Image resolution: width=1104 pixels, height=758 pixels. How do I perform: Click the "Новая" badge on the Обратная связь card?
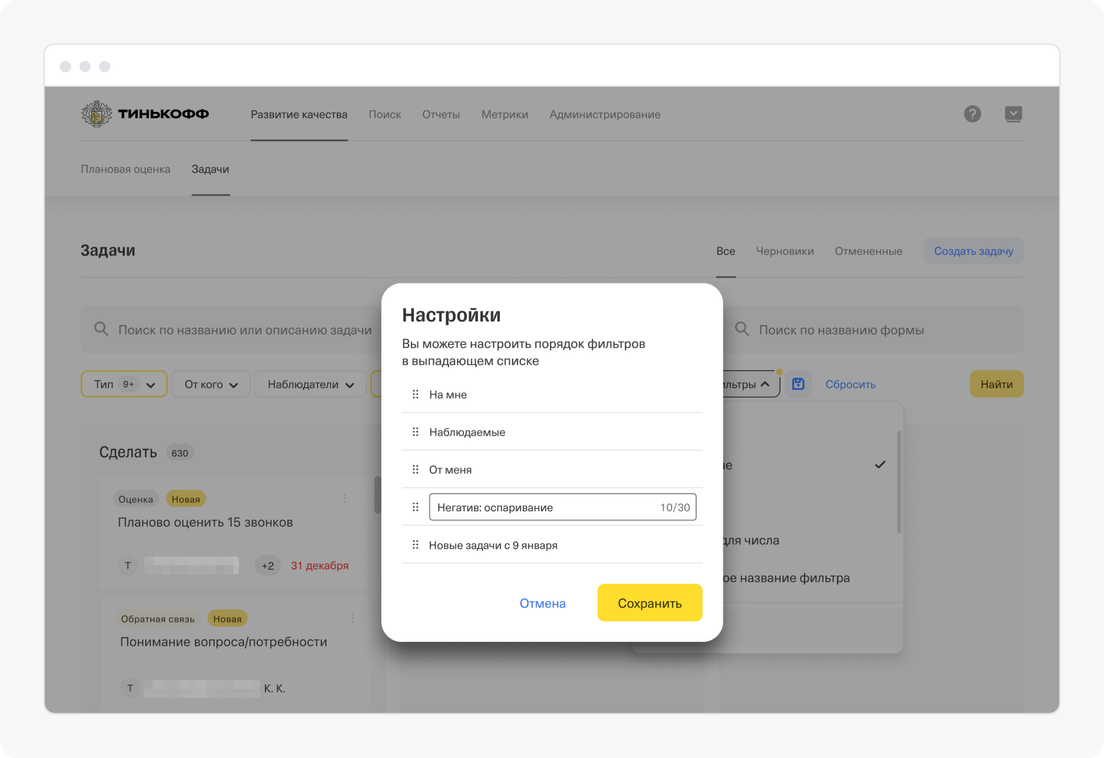227,619
